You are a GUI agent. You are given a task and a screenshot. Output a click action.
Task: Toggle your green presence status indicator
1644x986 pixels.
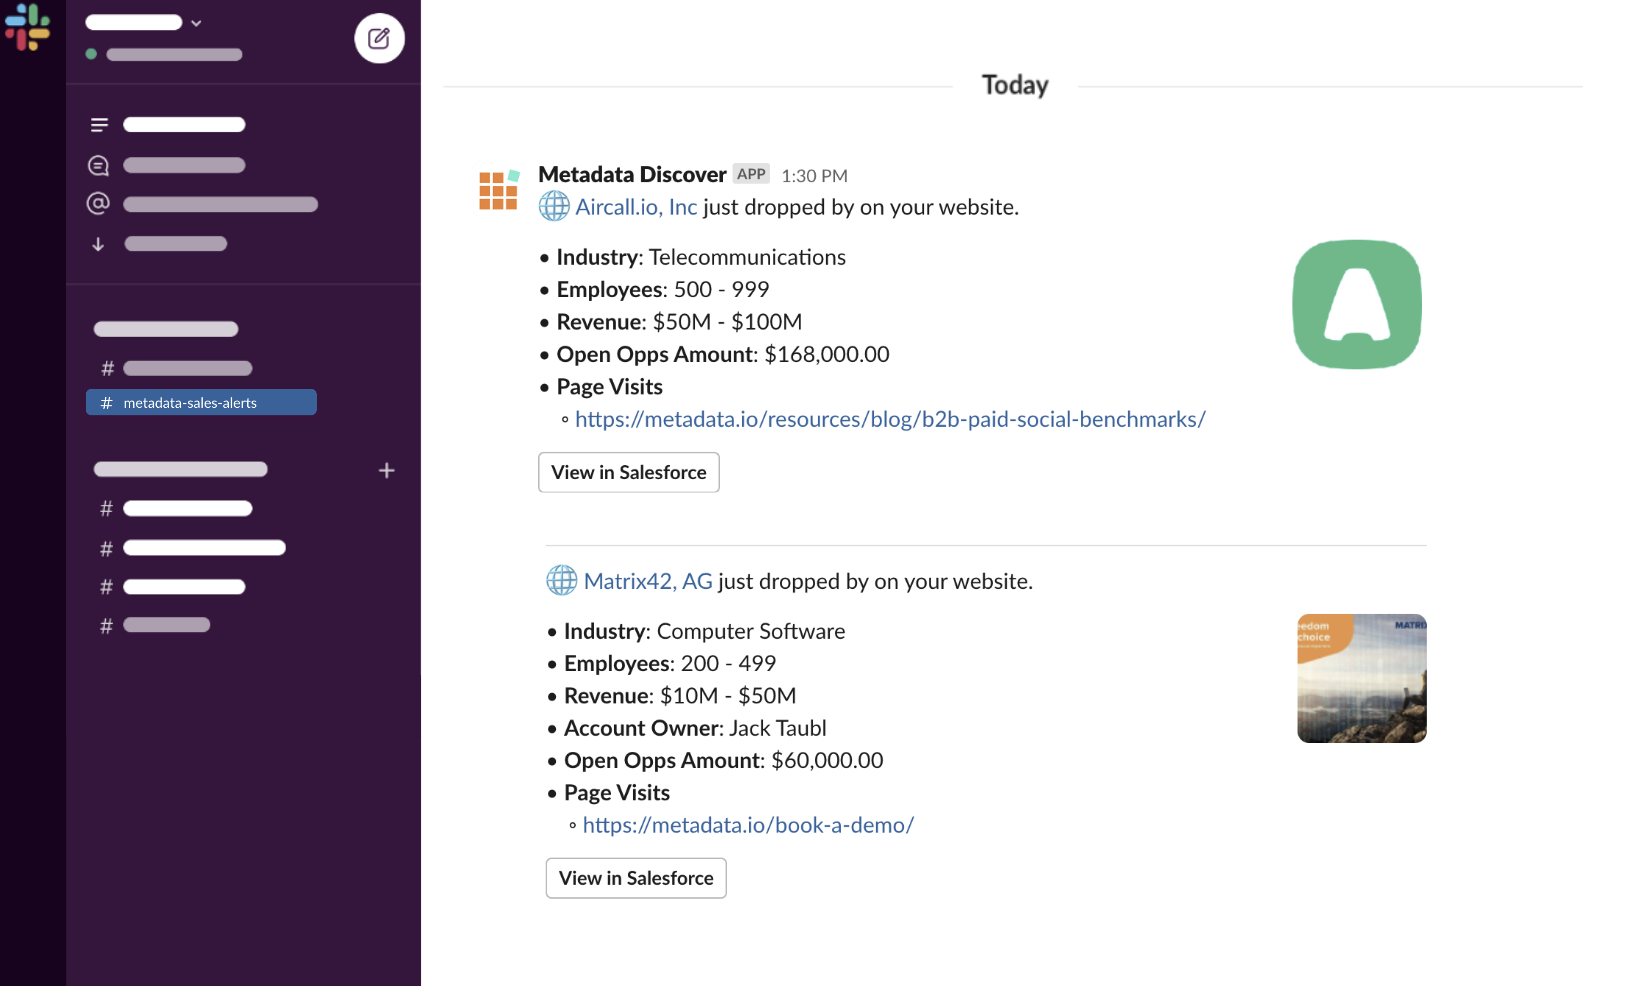pos(91,55)
